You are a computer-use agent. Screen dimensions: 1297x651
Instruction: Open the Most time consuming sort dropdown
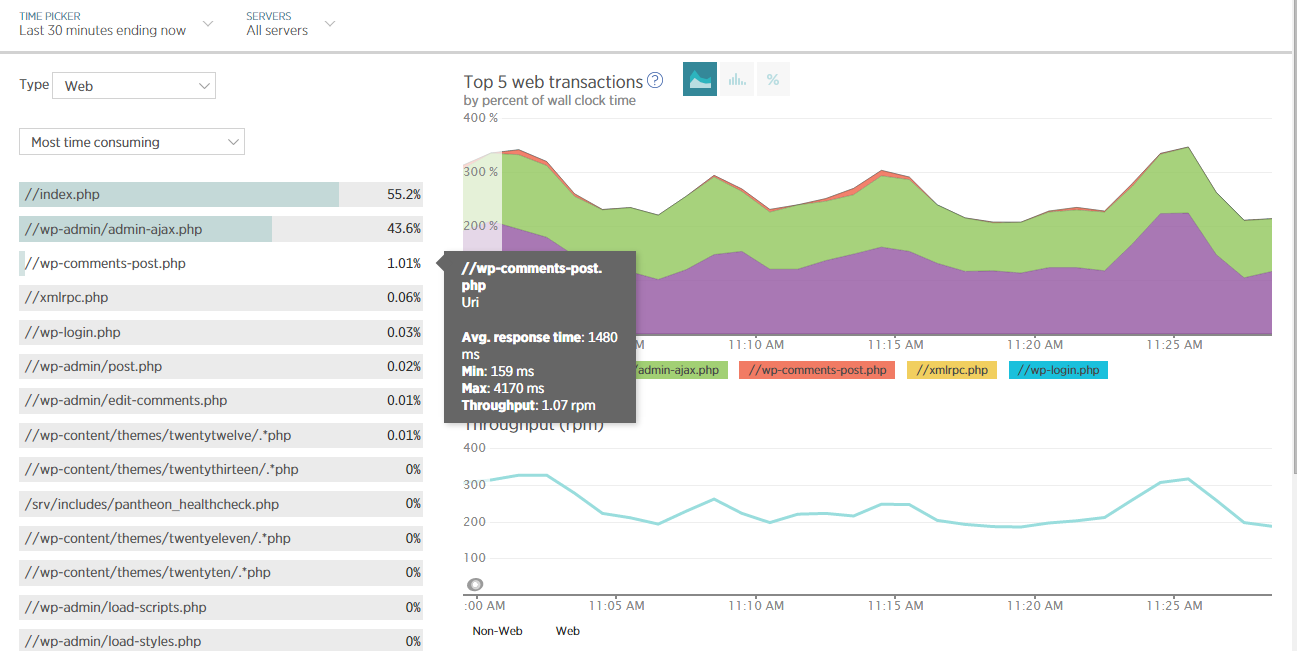132,142
